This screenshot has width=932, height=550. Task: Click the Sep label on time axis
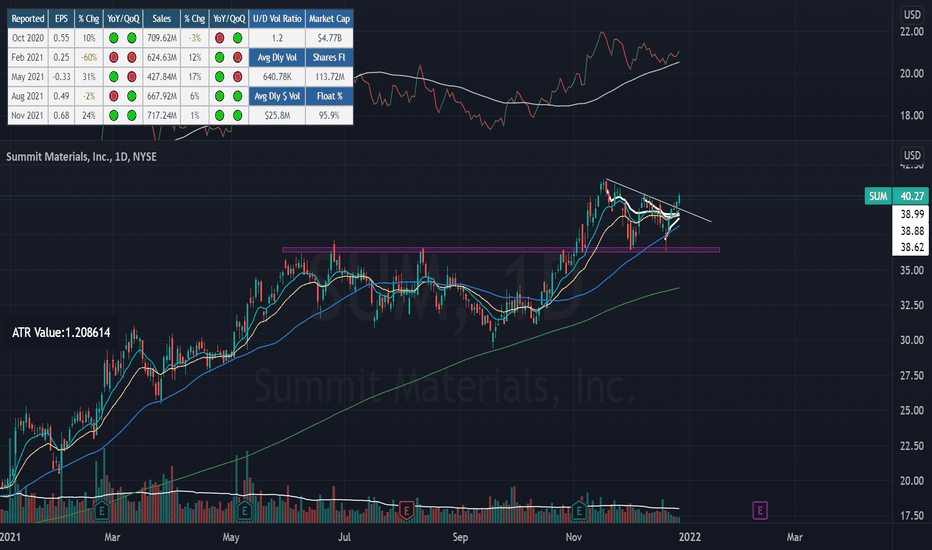click(x=460, y=537)
